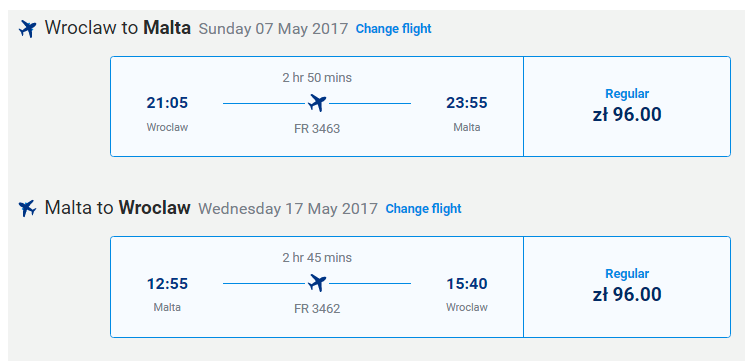
Task: Click the 2 hr 50 mins duration label
Action: click(x=317, y=77)
